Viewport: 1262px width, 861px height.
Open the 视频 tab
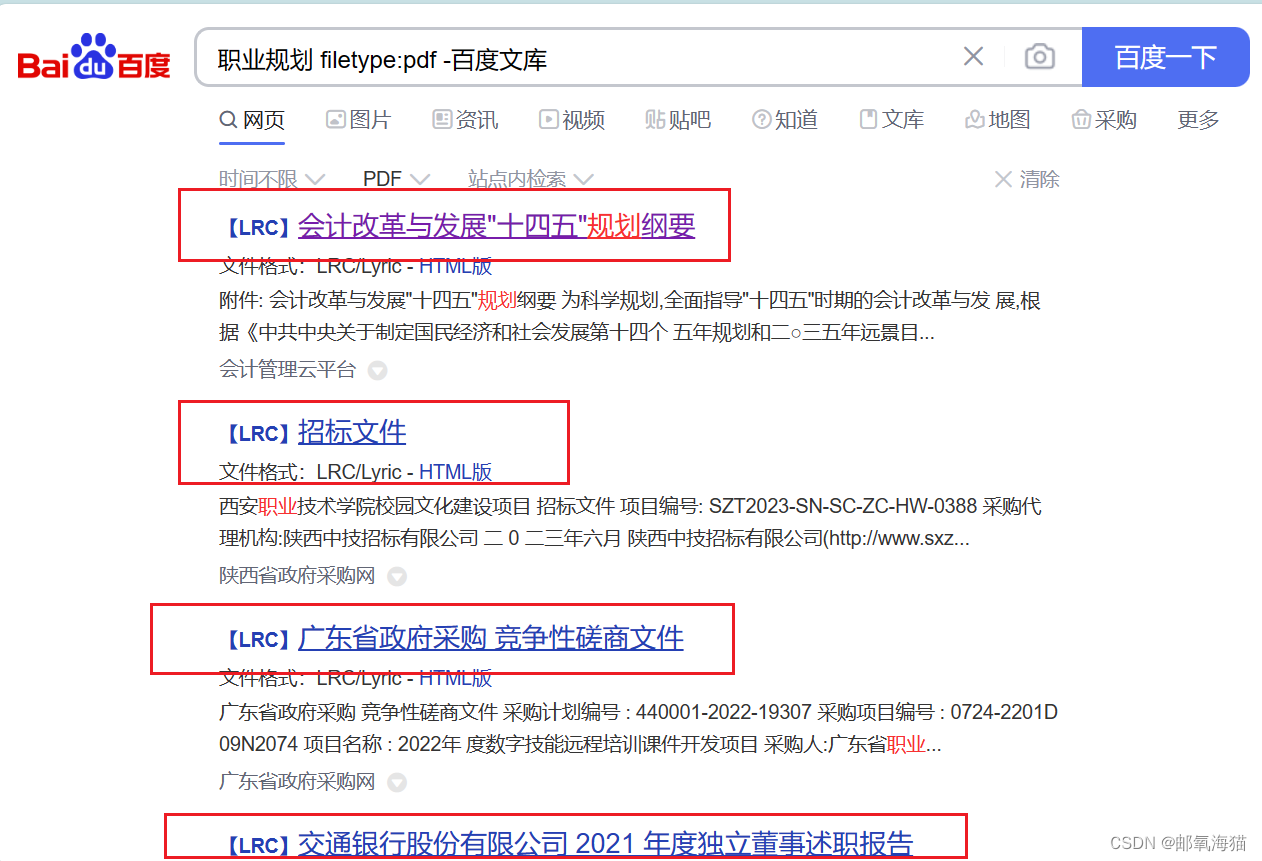pos(572,120)
